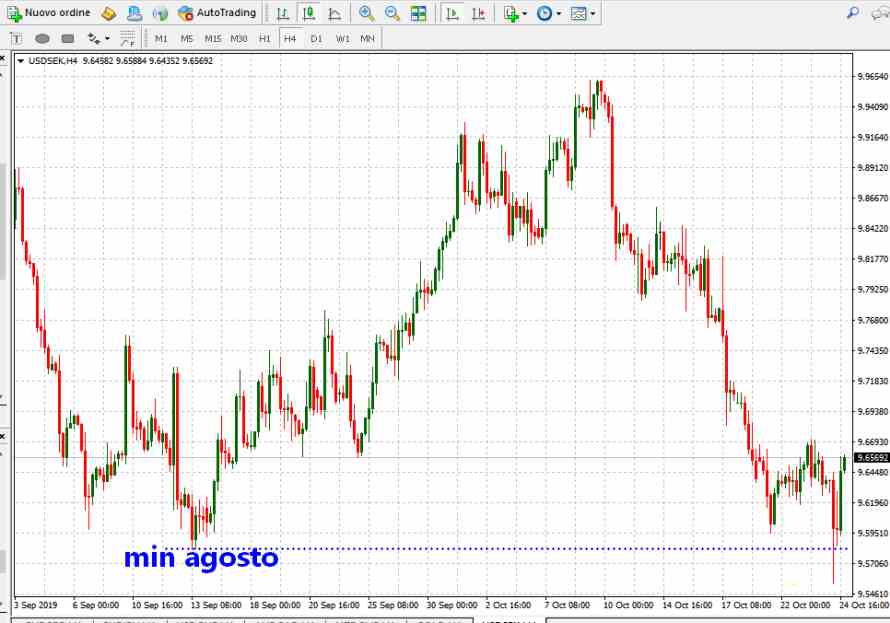
Task: Toggle the AutoTrading button
Action: 216,13
